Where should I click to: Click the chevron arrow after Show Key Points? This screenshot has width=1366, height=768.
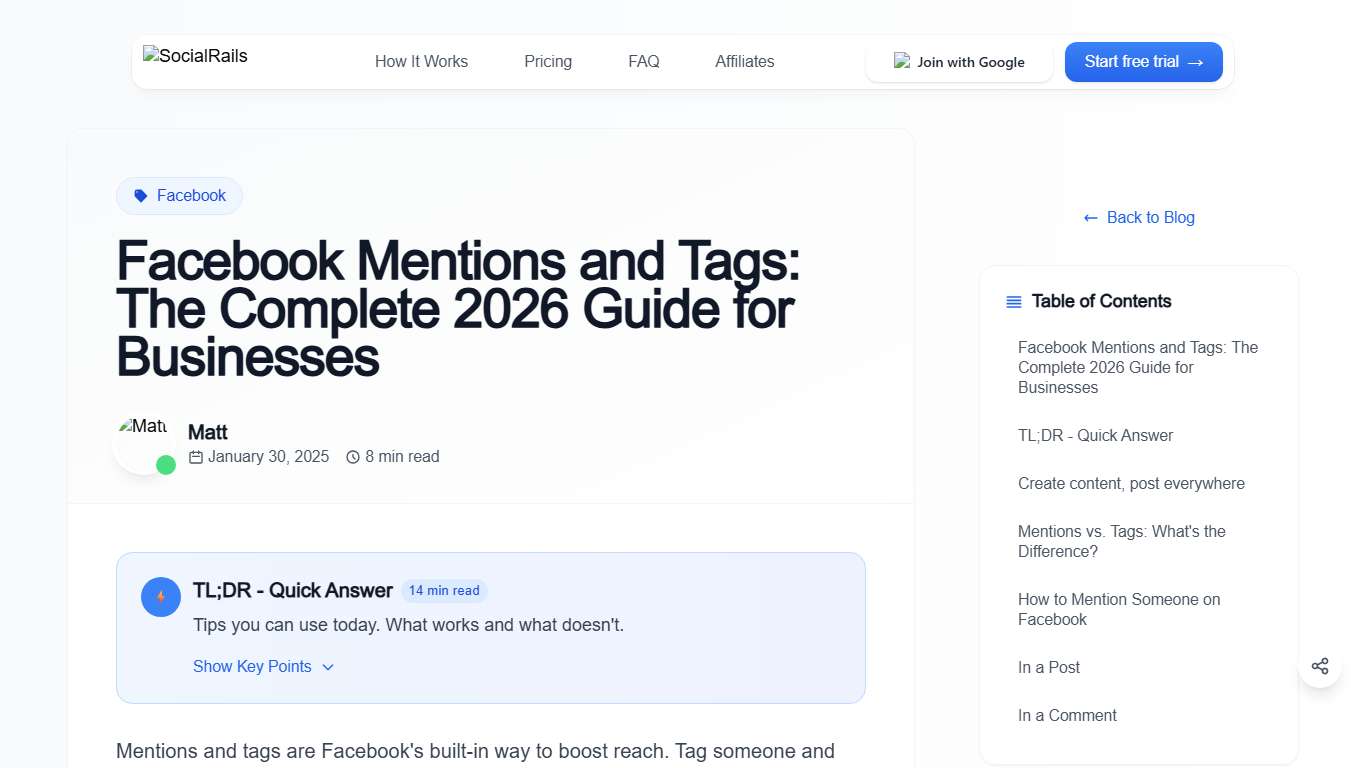(x=328, y=666)
